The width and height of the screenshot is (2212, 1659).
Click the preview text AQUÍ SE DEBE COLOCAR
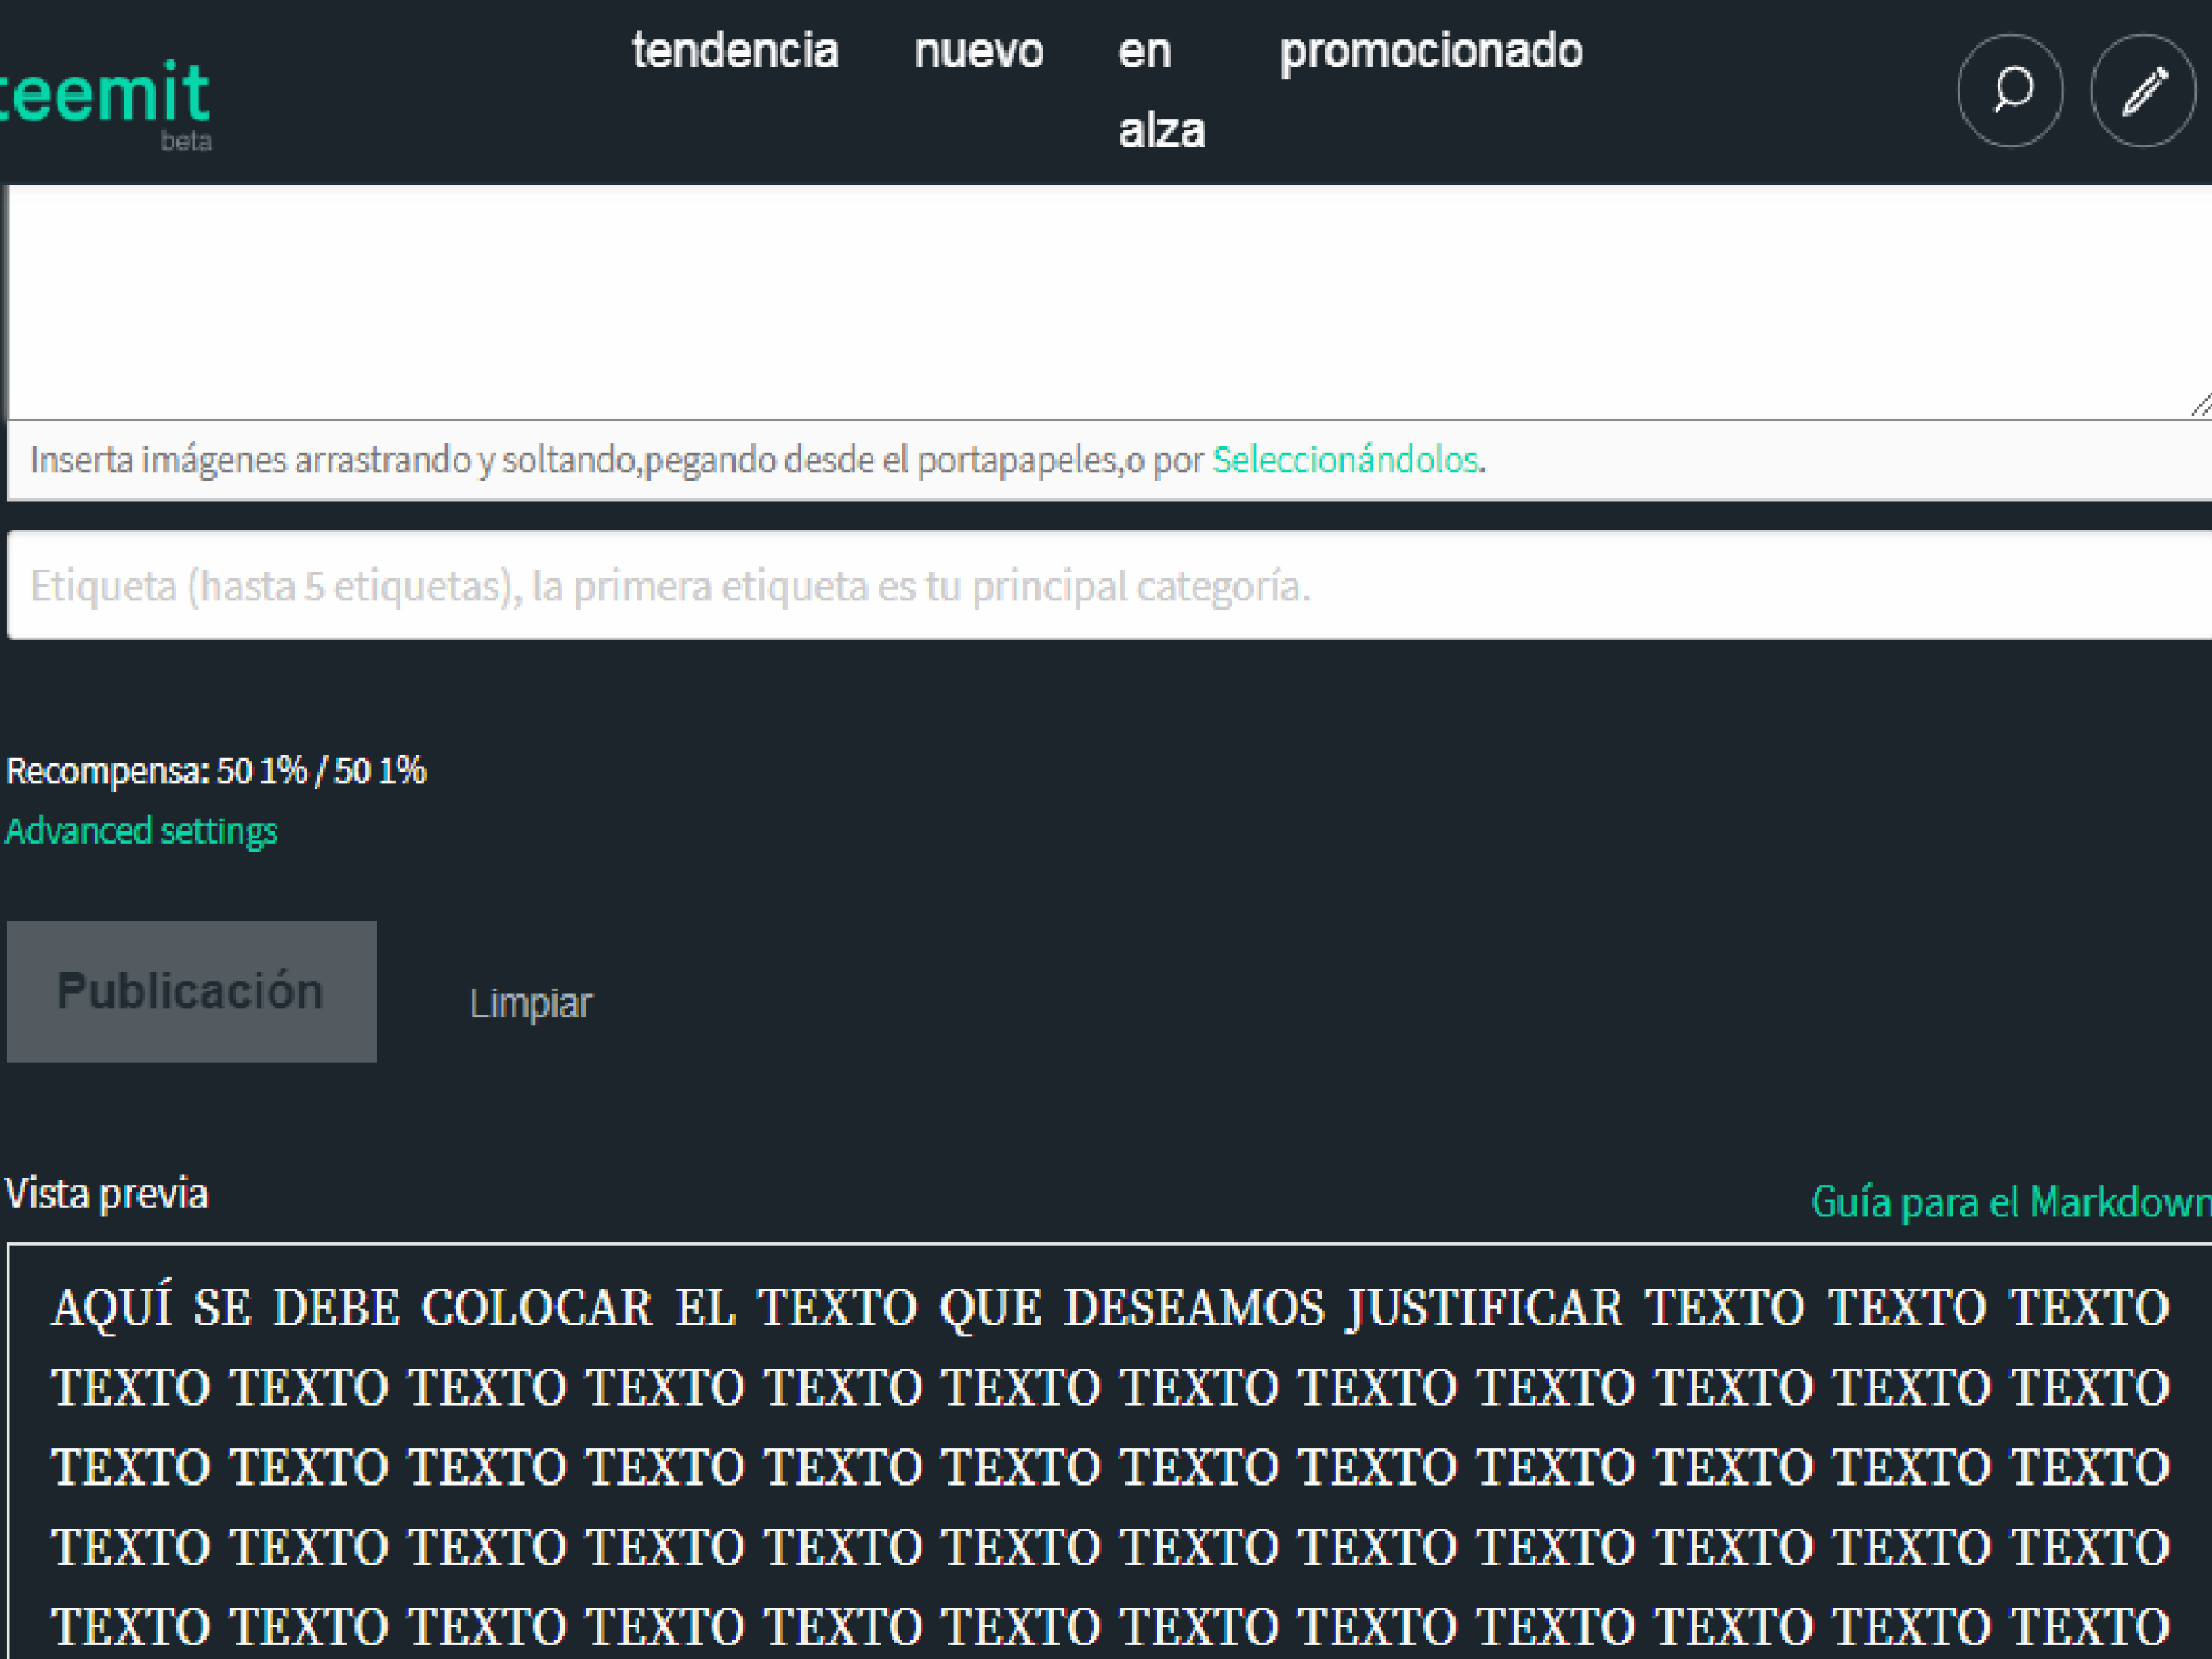tap(352, 1308)
